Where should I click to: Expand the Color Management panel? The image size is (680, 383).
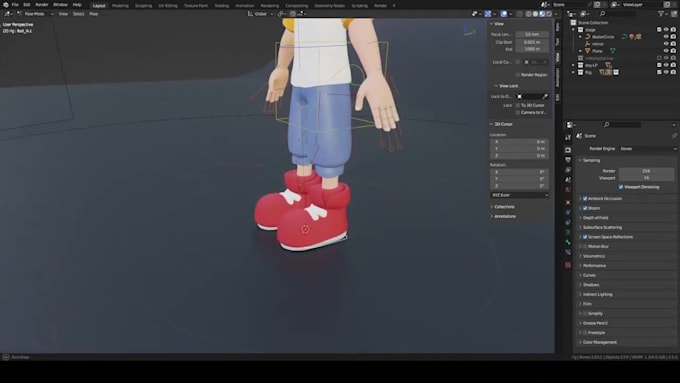click(628, 342)
